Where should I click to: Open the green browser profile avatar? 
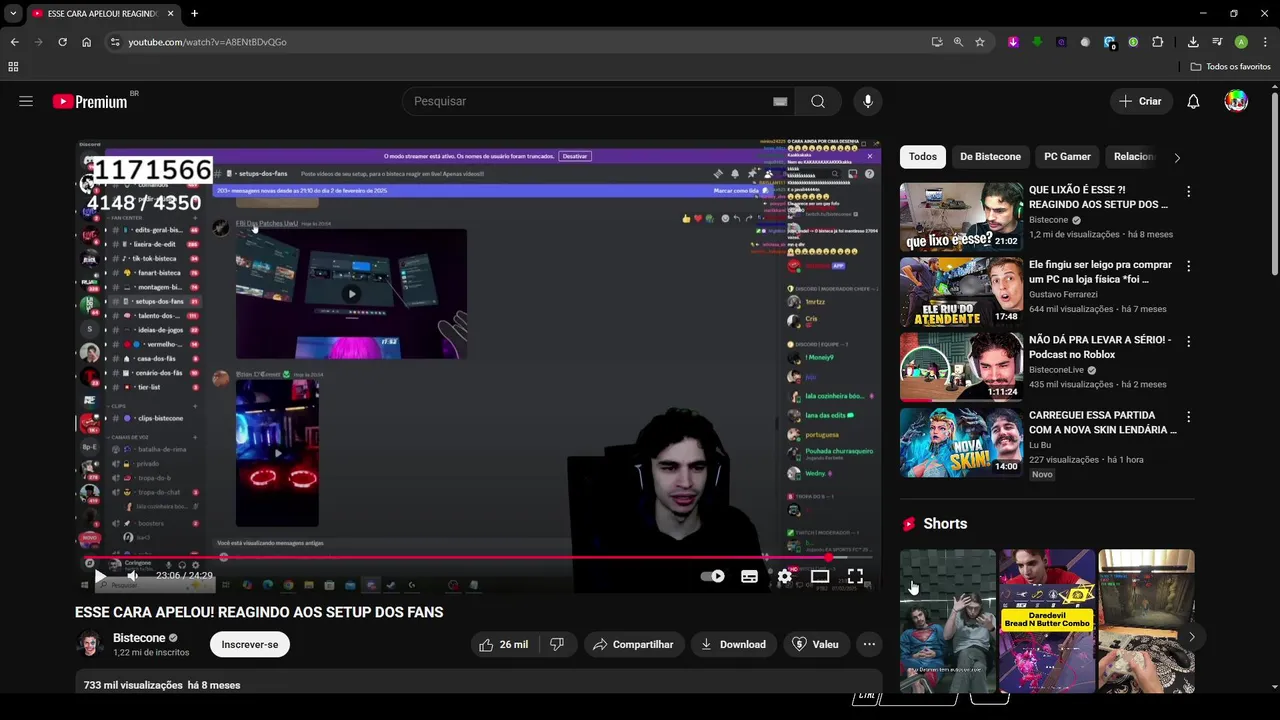tap(1241, 42)
